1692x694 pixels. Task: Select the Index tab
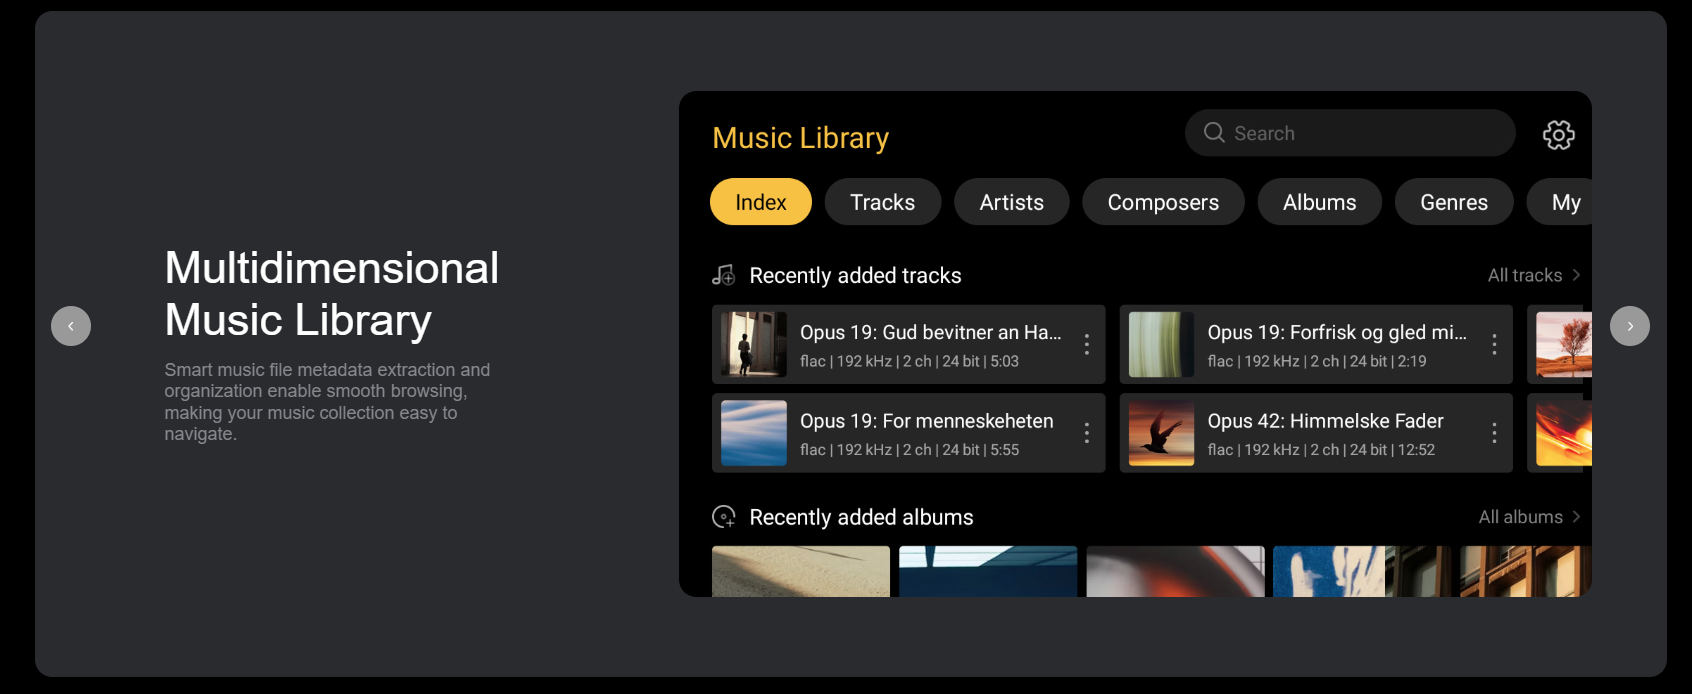tap(761, 202)
